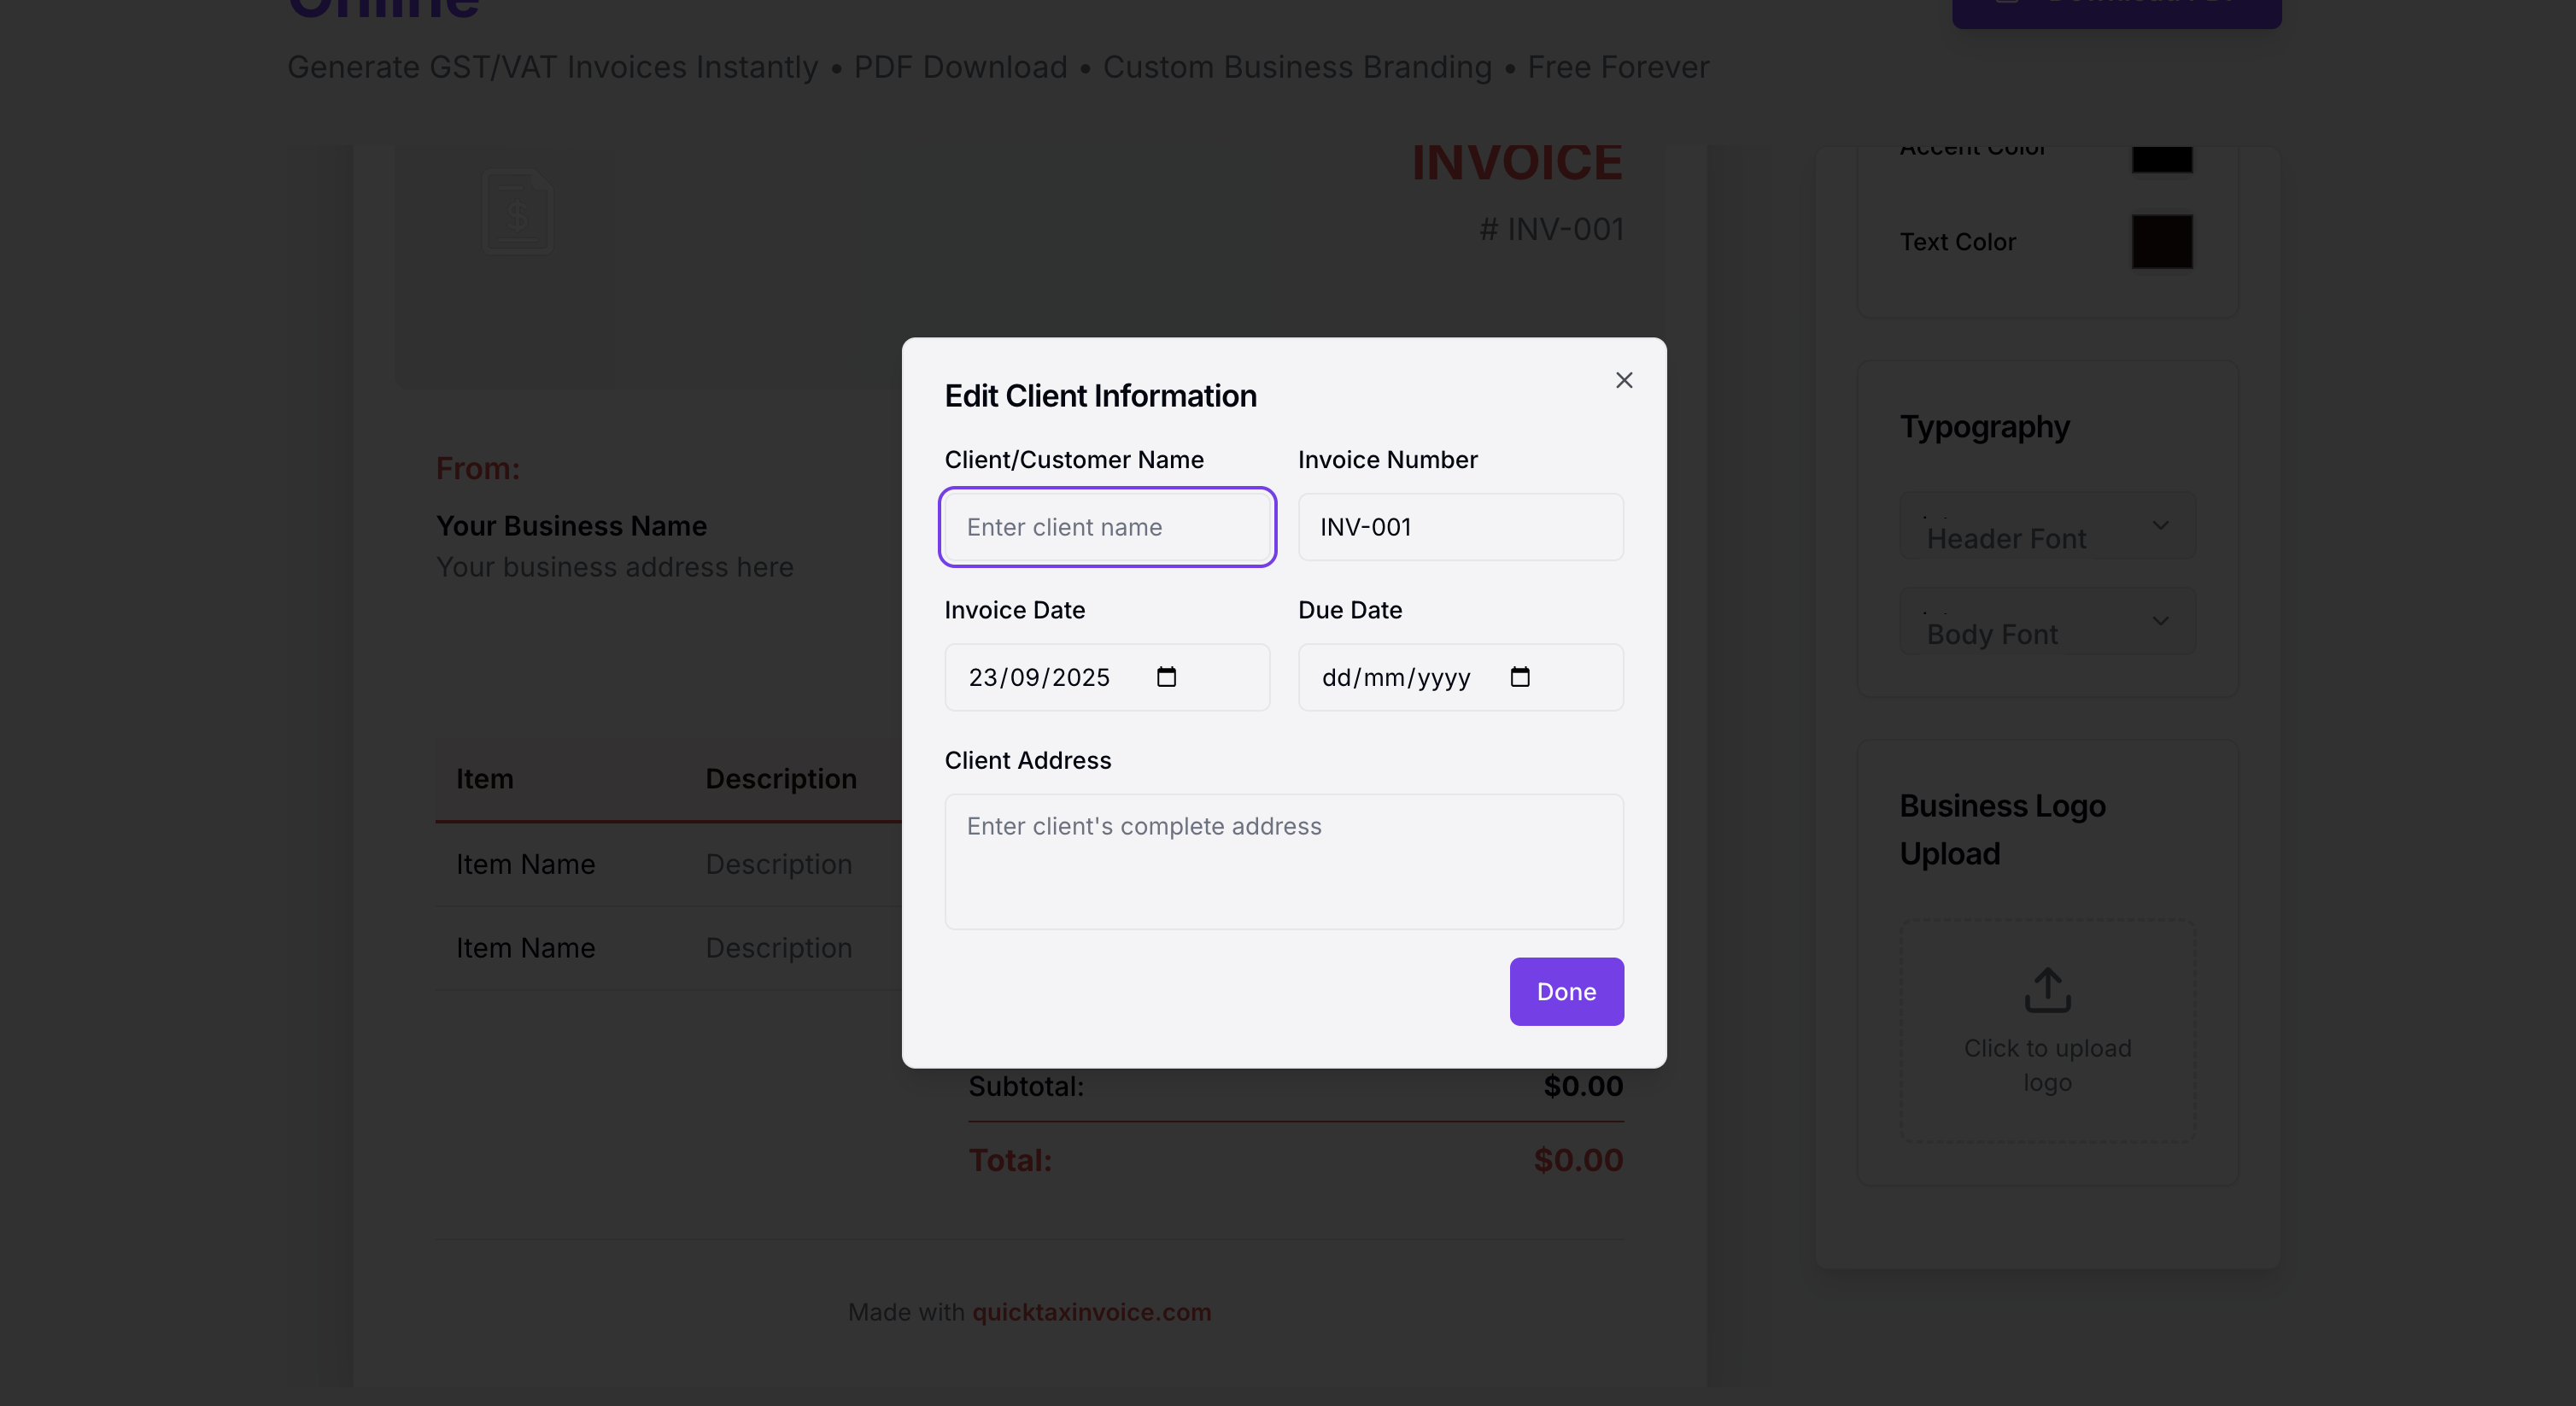Click the first row Description cell
This screenshot has height=1406, width=2576.
point(778,864)
